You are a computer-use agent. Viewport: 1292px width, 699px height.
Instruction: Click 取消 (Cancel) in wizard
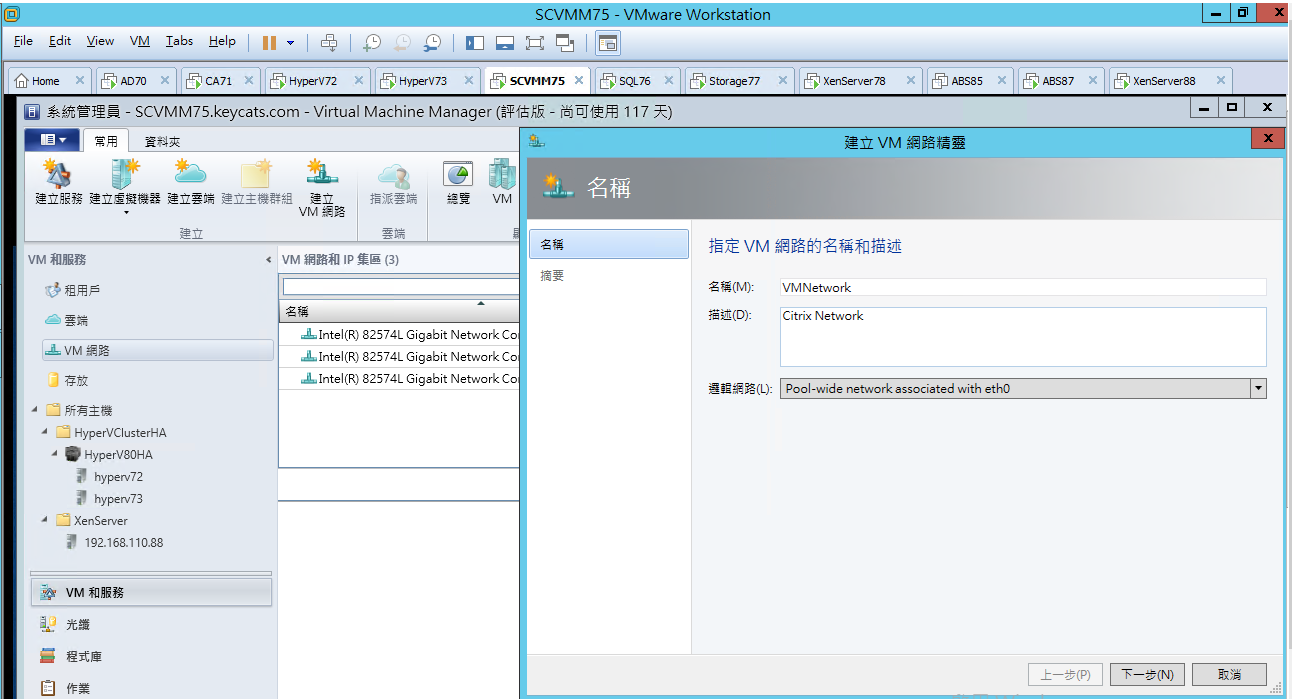1229,674
